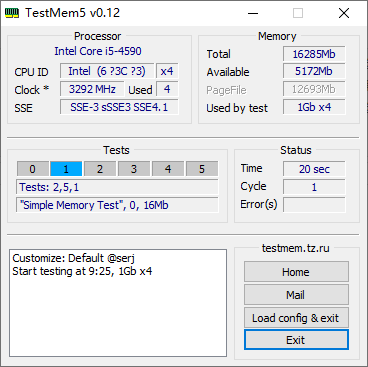Click the Total memory 16285Mb value
This screenshot has width=368, height=367.
click(314, 54)
